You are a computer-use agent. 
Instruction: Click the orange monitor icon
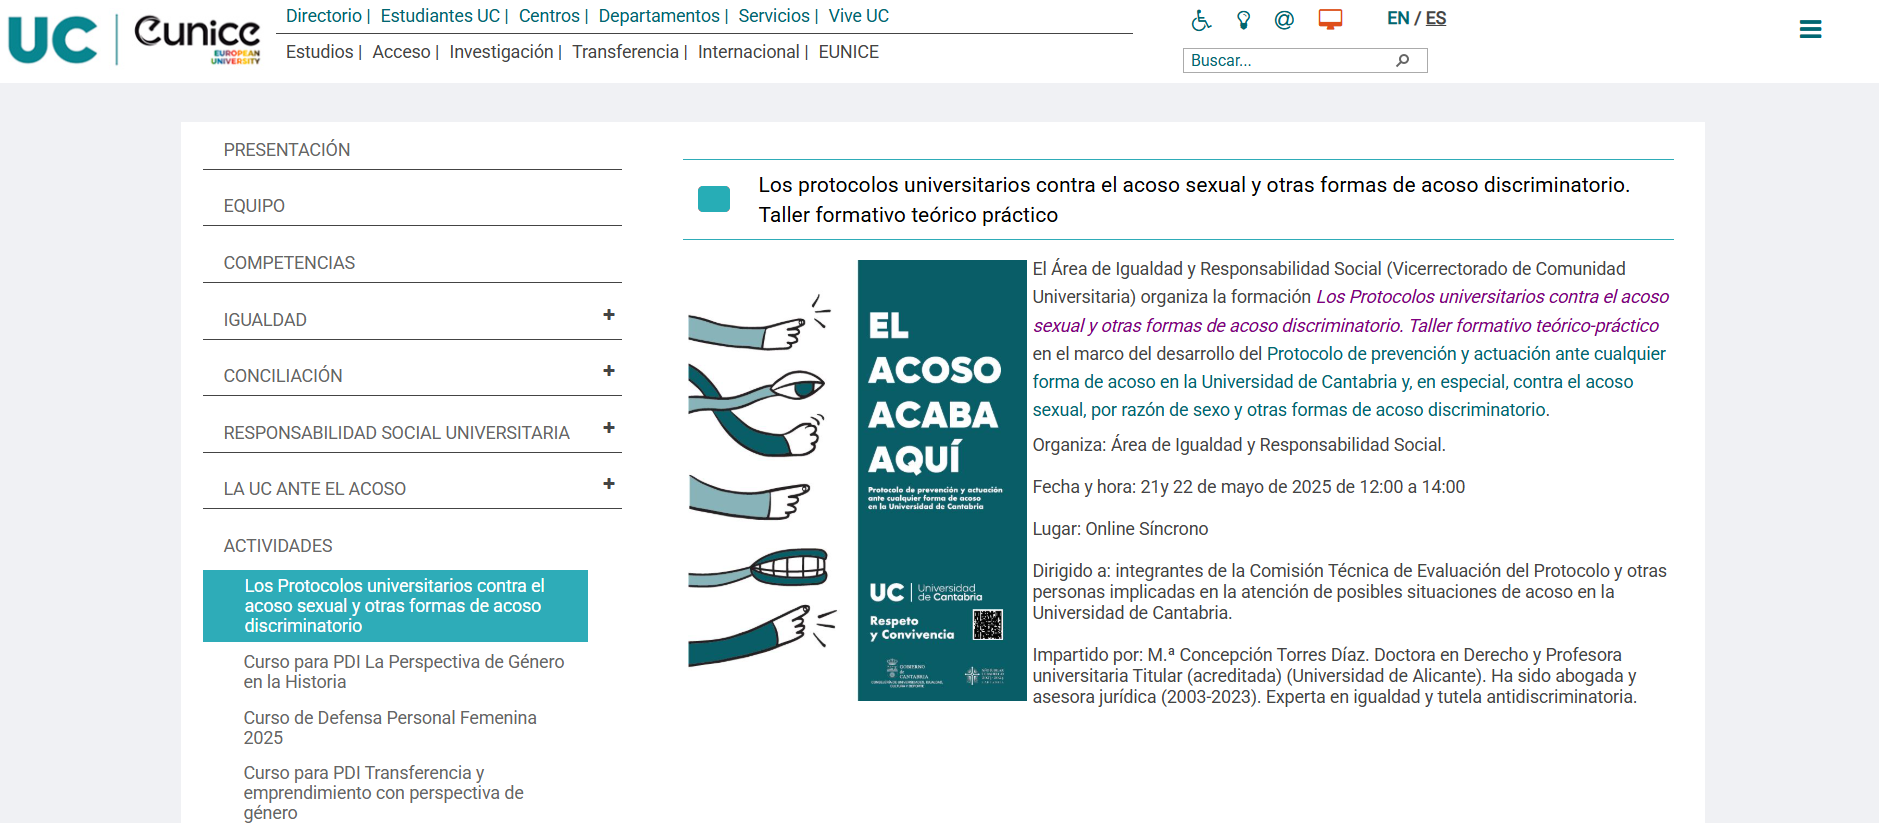1330,20
